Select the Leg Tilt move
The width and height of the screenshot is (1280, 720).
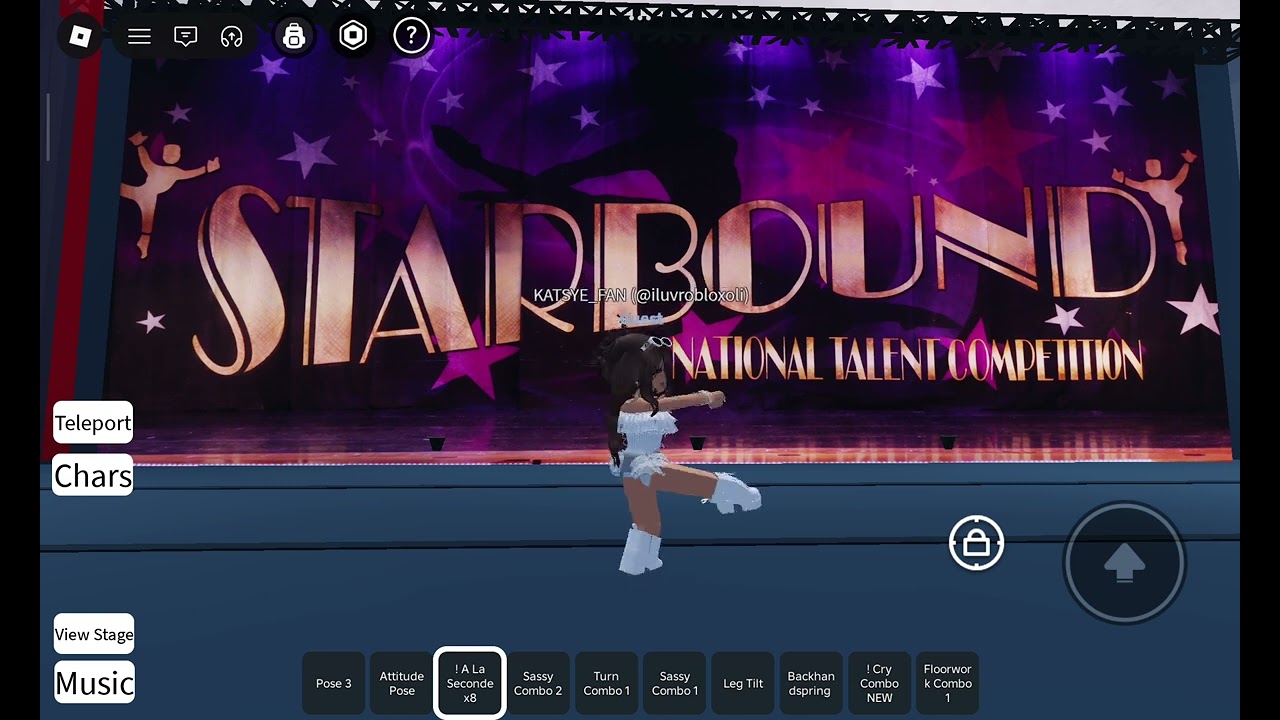pos(743,684)
